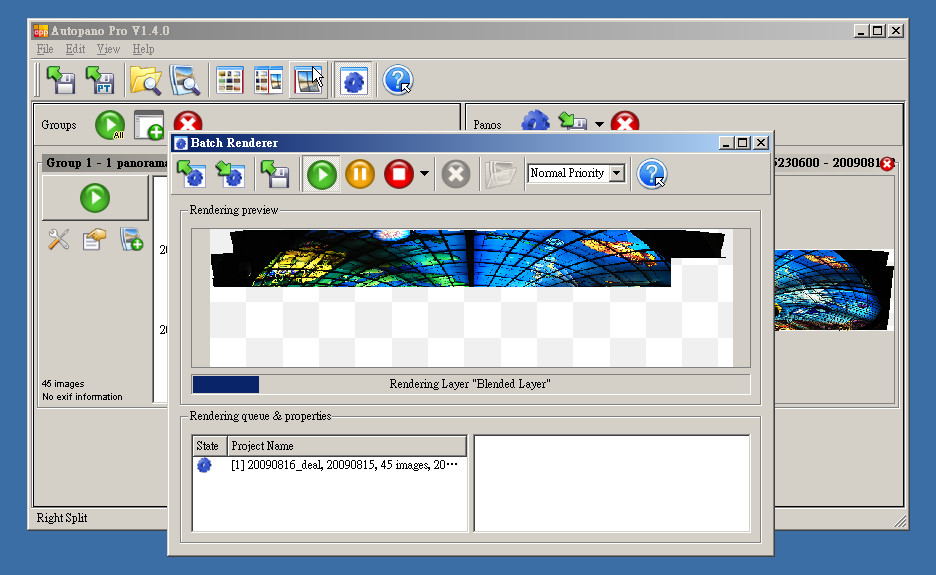Click the Right Split status bar text
The image size is (936, 575).
coord(62,518)
